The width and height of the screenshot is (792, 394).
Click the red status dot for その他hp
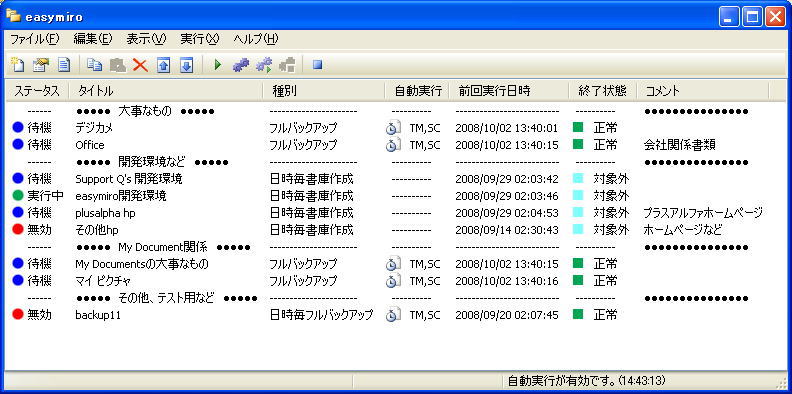18,230
